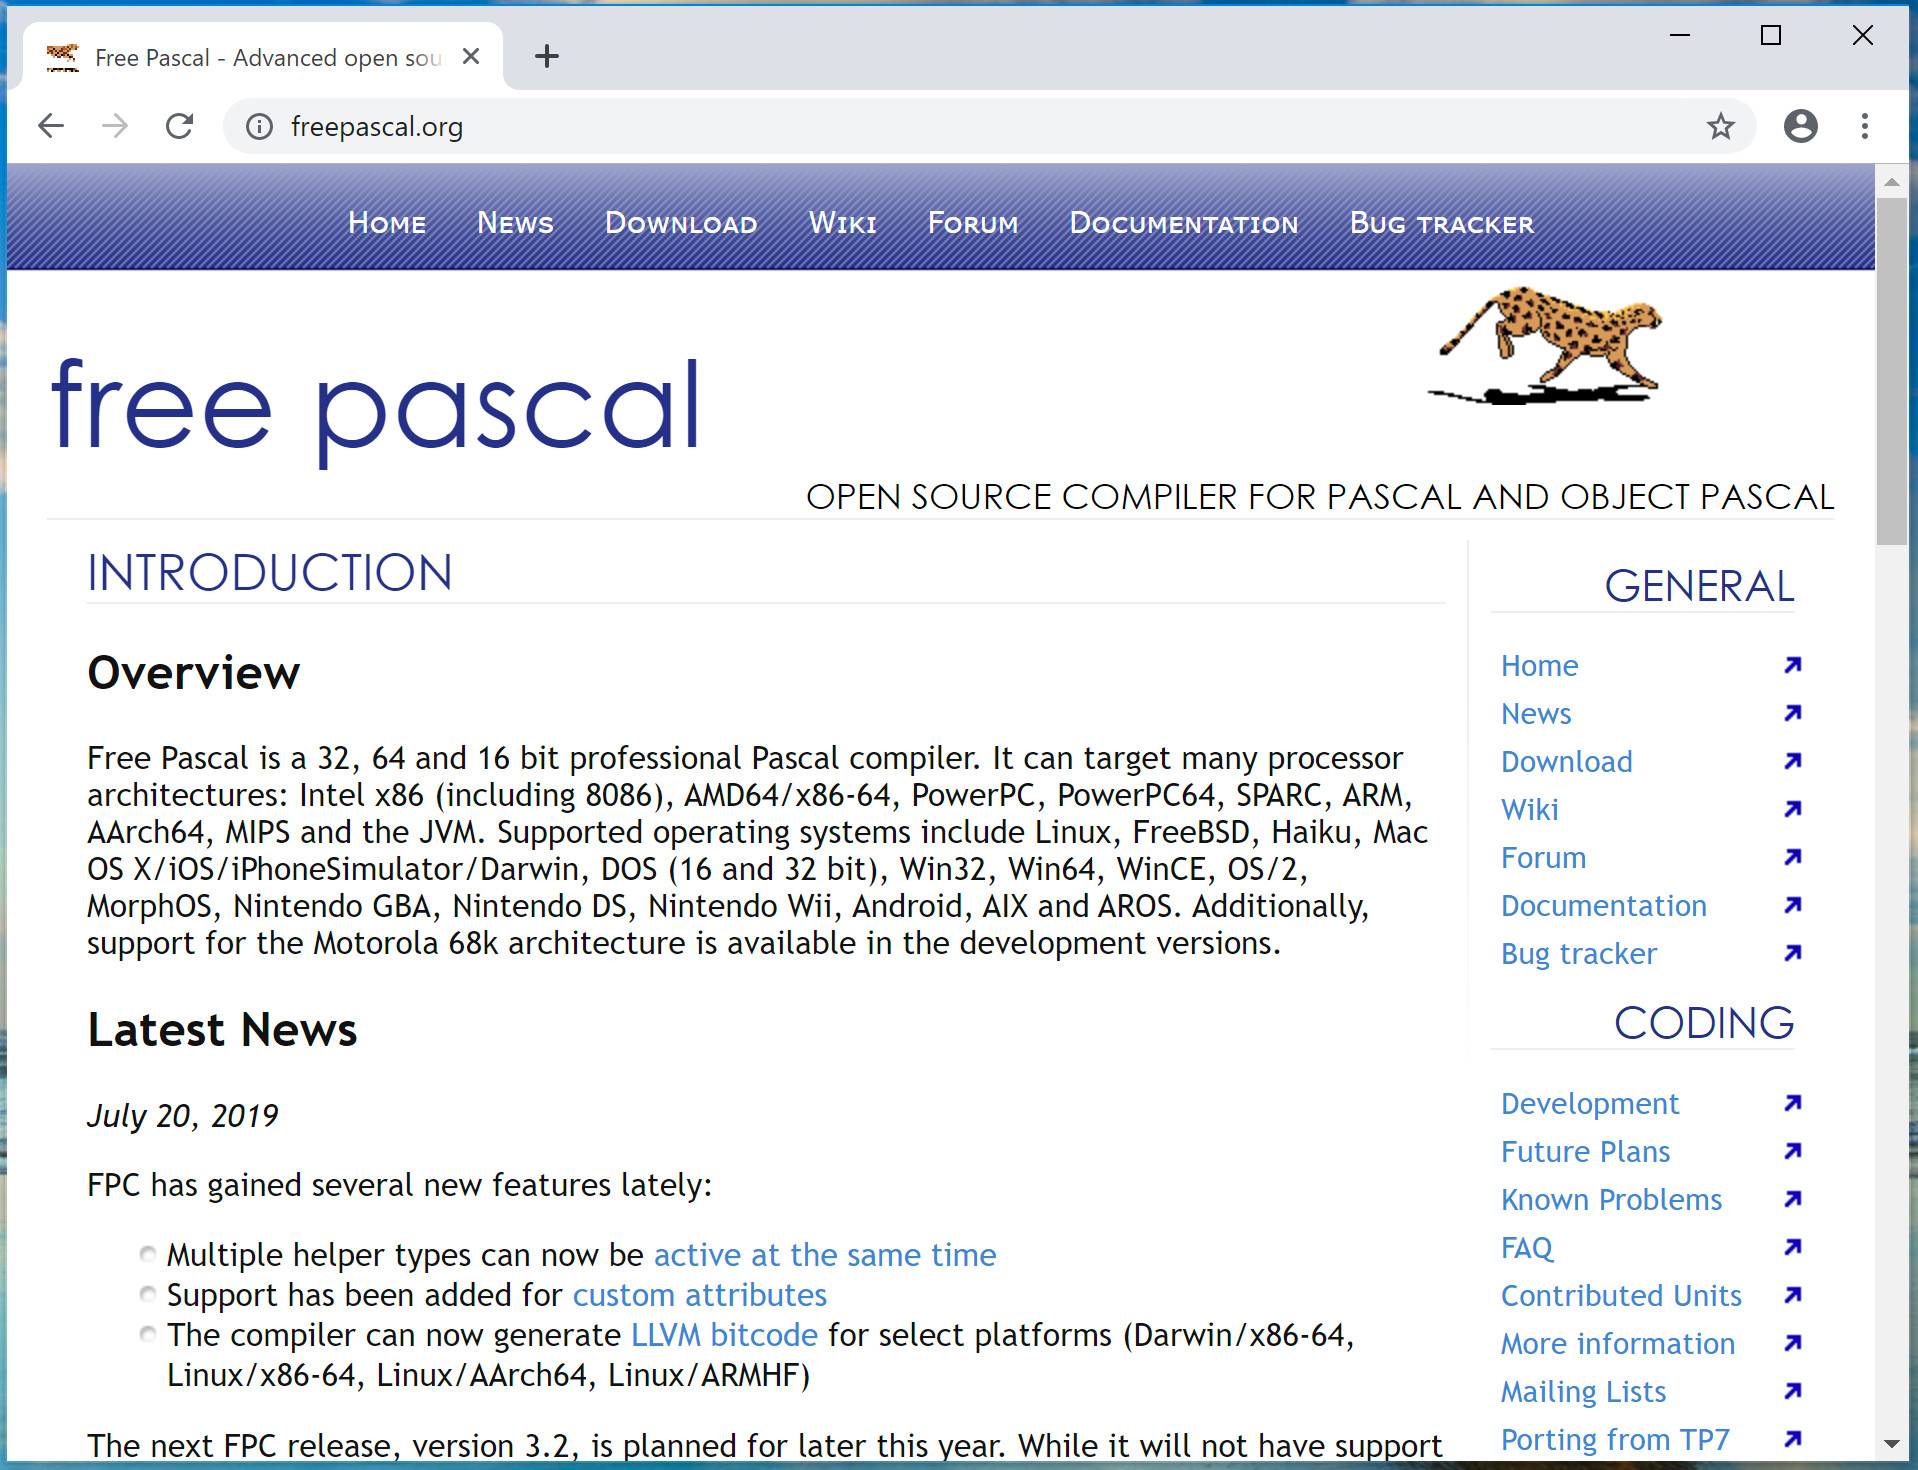This screenshot has height=1470, width=1918.
Task: Open Future Plans in Coding sidebar
Action: tap(1585, 1151)
